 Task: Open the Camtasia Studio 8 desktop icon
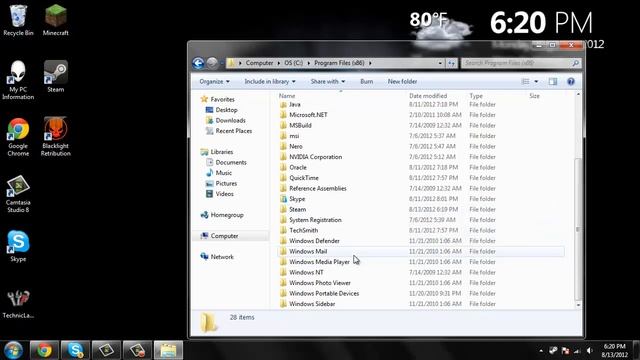click(x=18, y=194)
